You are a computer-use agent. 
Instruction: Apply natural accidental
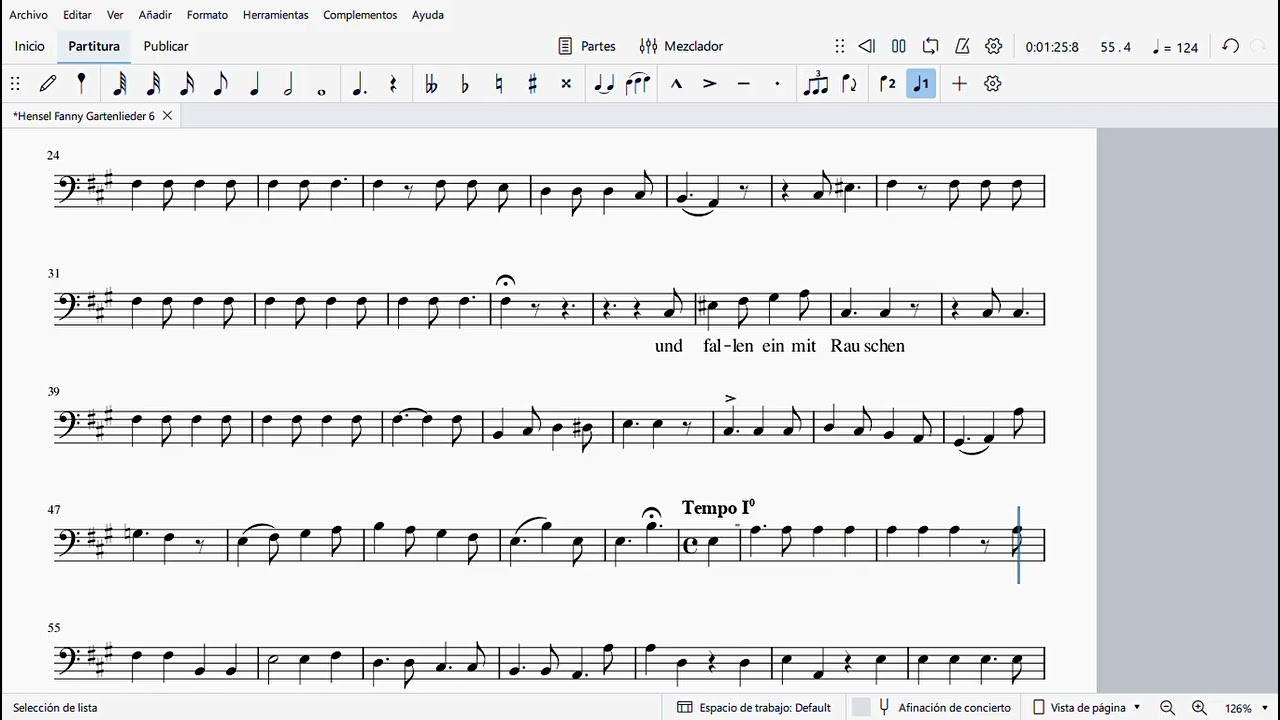[x=499, y=84]
